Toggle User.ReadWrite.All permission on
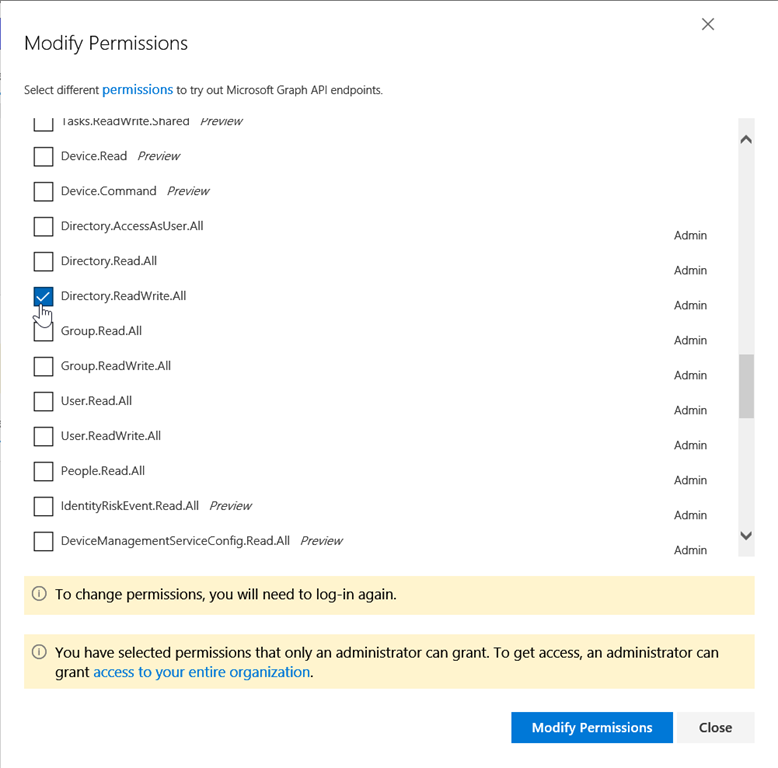The height and width of the screenshot is (768, 778). (43, 436)
